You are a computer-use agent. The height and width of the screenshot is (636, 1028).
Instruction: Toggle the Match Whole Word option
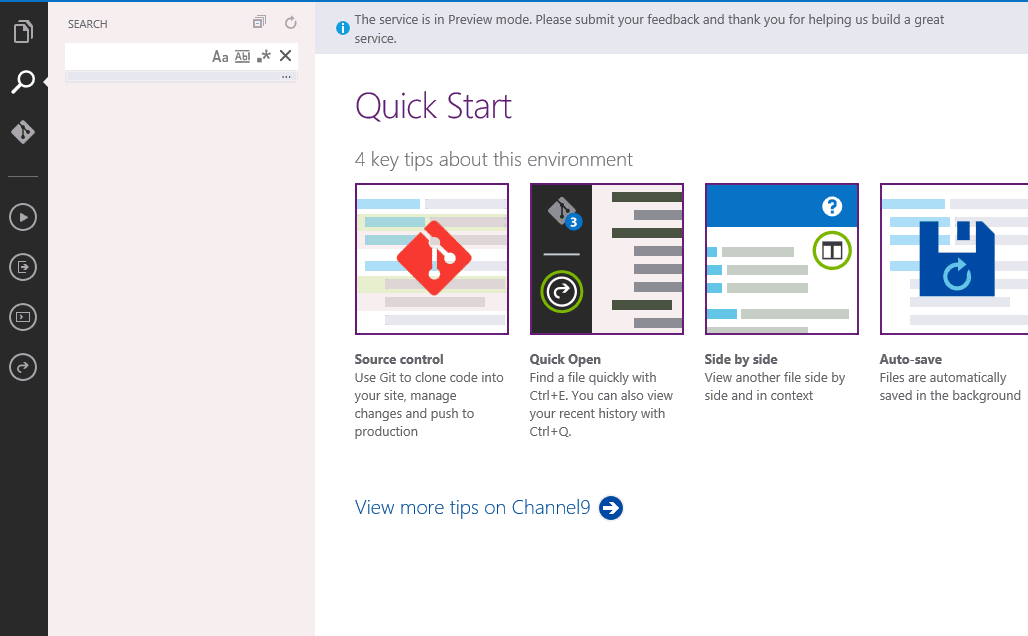[x=242, y=57]
